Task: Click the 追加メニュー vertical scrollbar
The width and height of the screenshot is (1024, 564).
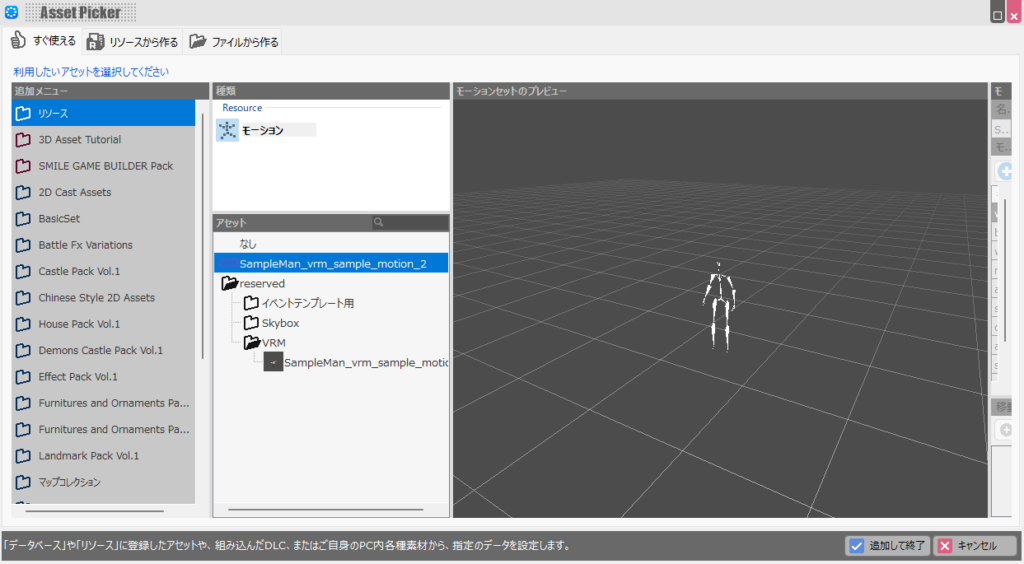Action: pos(204,235)
